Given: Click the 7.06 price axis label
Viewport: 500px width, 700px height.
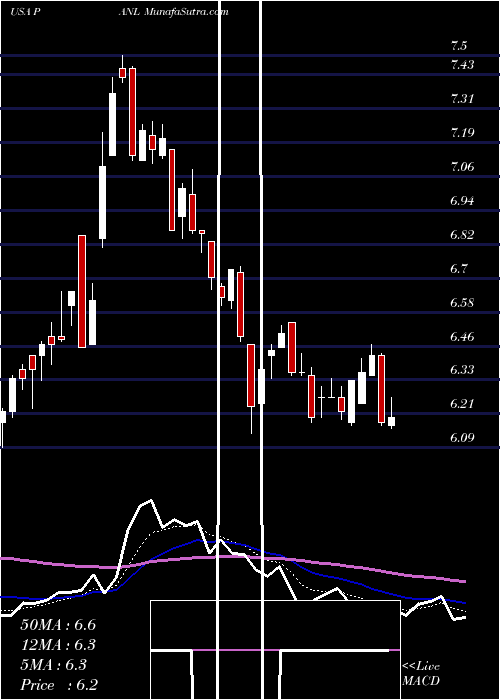Looking at the screenshot, I should [x=462, y=167].
